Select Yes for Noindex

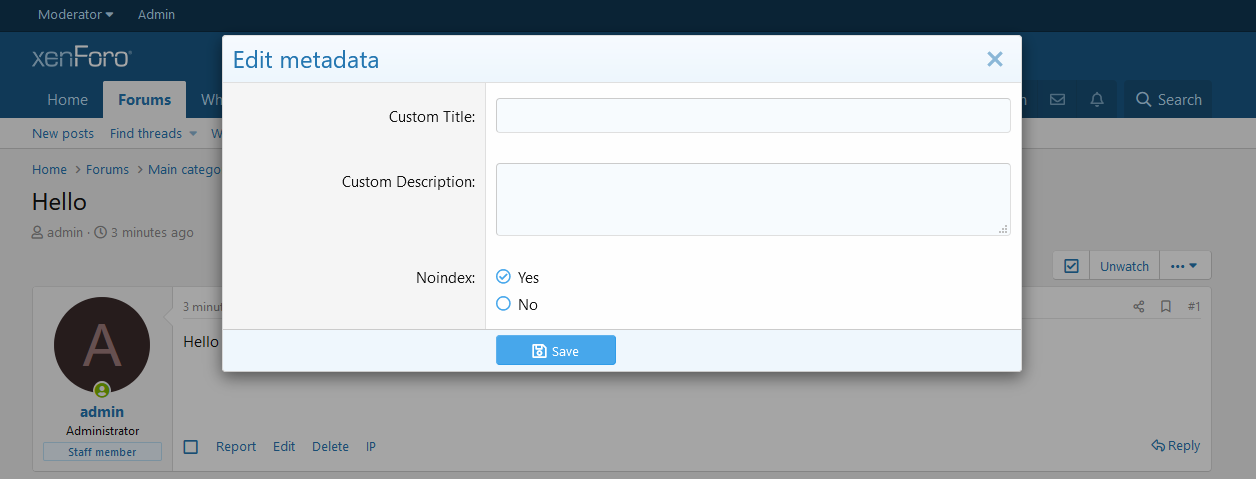click(x=504, y=277)
